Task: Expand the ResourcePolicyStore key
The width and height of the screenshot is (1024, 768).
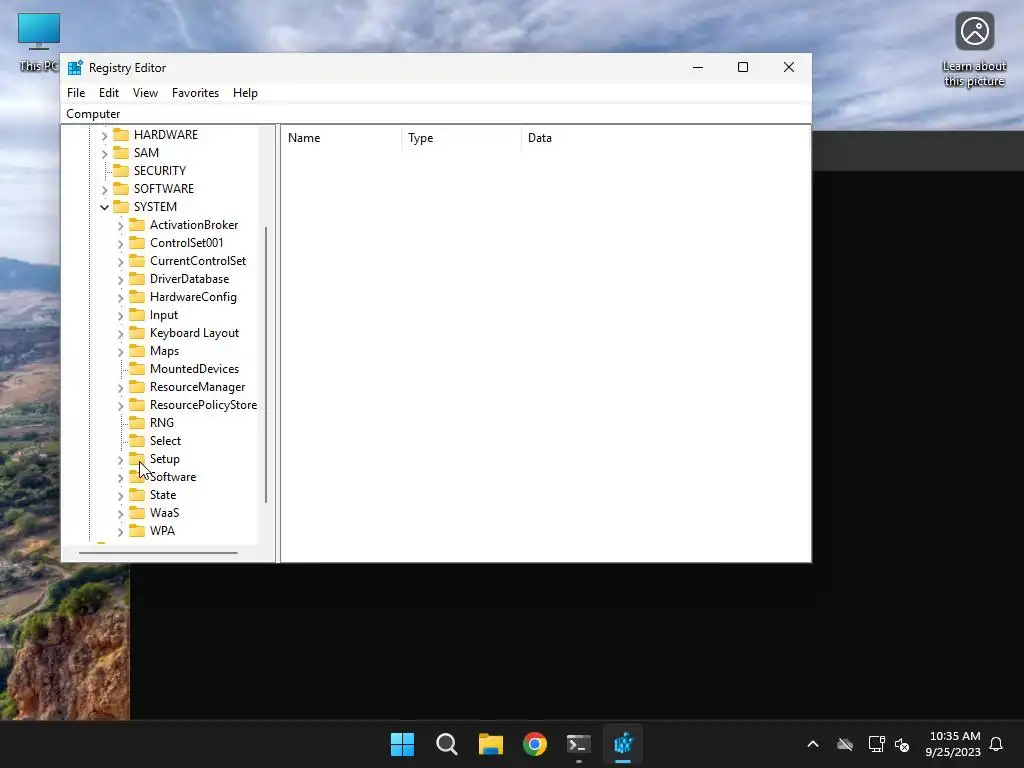Action: [120, 406]
